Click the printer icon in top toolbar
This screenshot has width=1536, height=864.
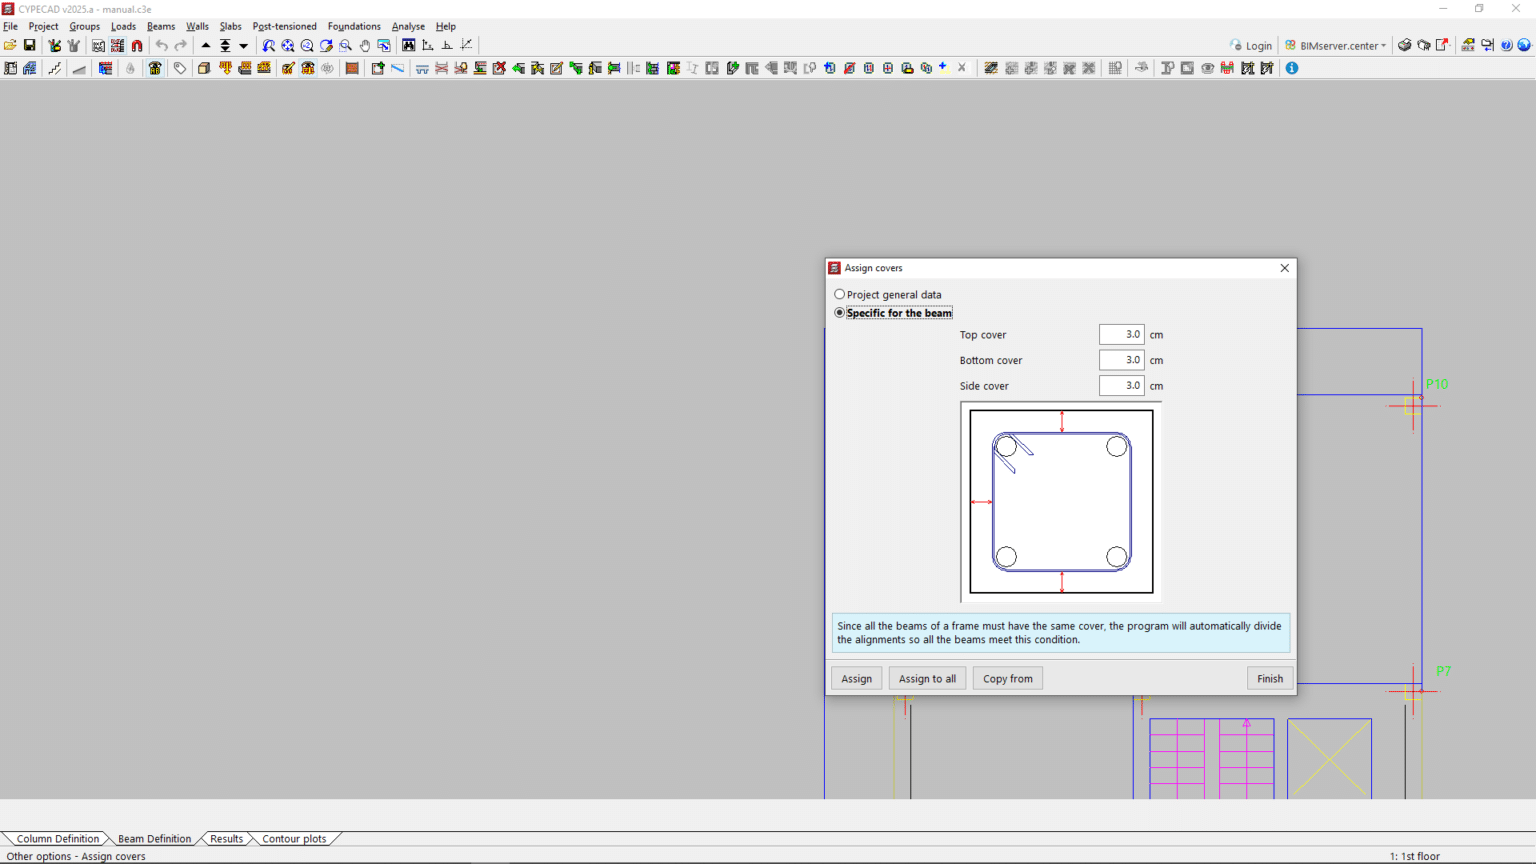point(1405,46)
